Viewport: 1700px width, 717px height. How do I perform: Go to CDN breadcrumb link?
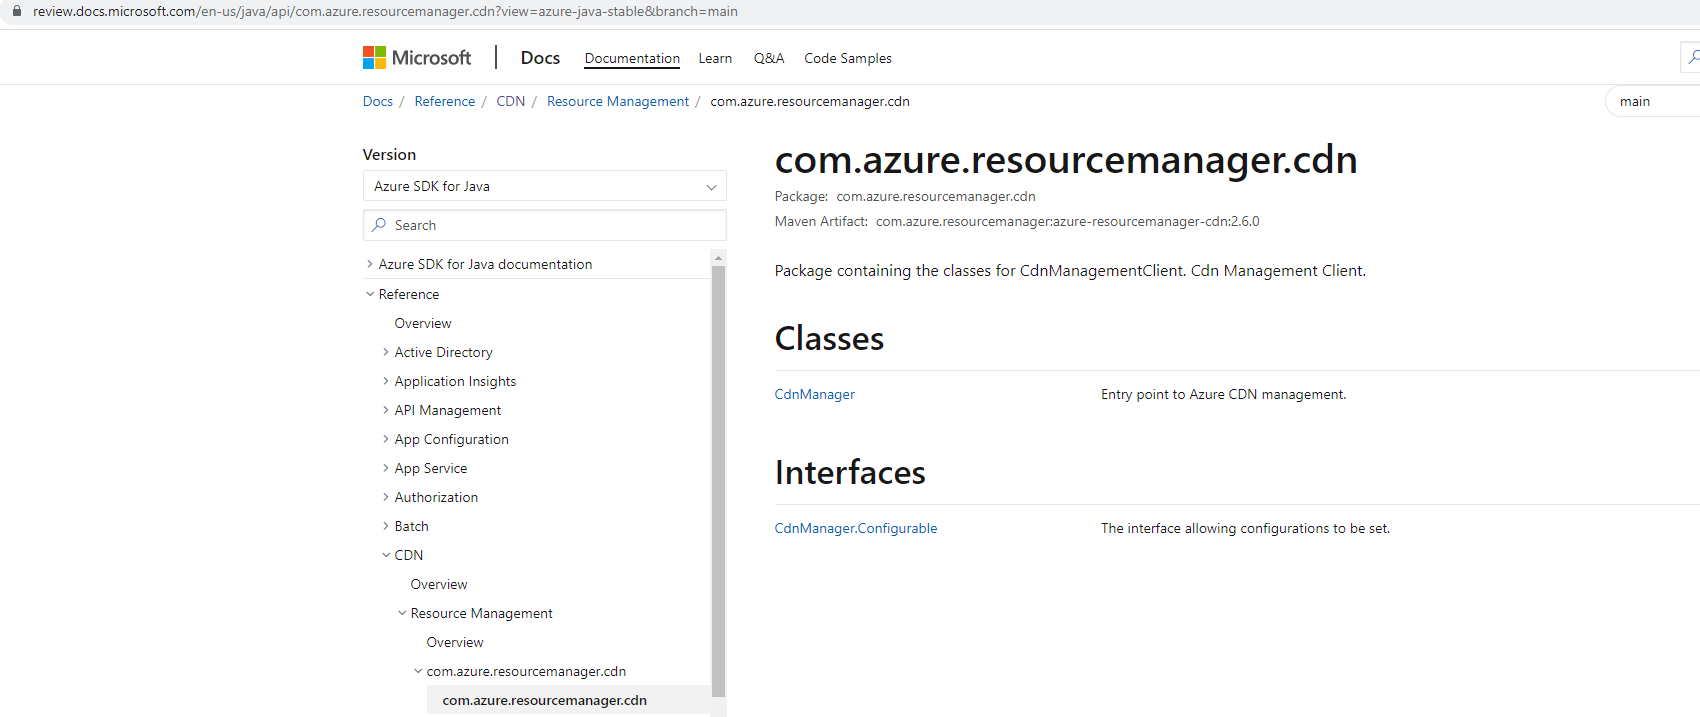tap(511, 101)
